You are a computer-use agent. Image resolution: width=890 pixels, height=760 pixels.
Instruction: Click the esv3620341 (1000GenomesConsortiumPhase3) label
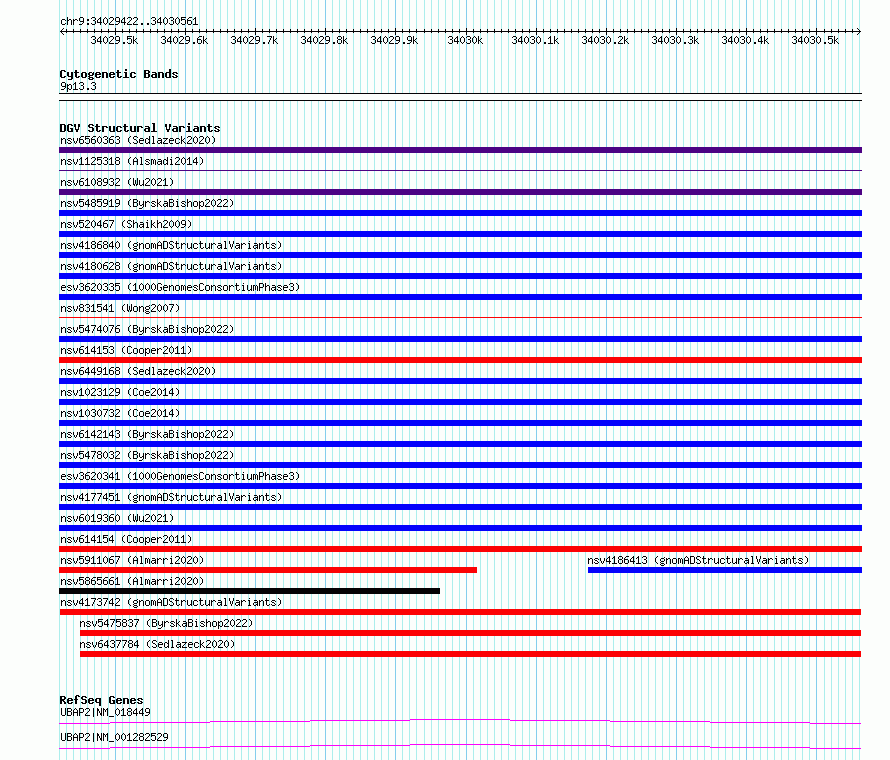click(180, 476)
